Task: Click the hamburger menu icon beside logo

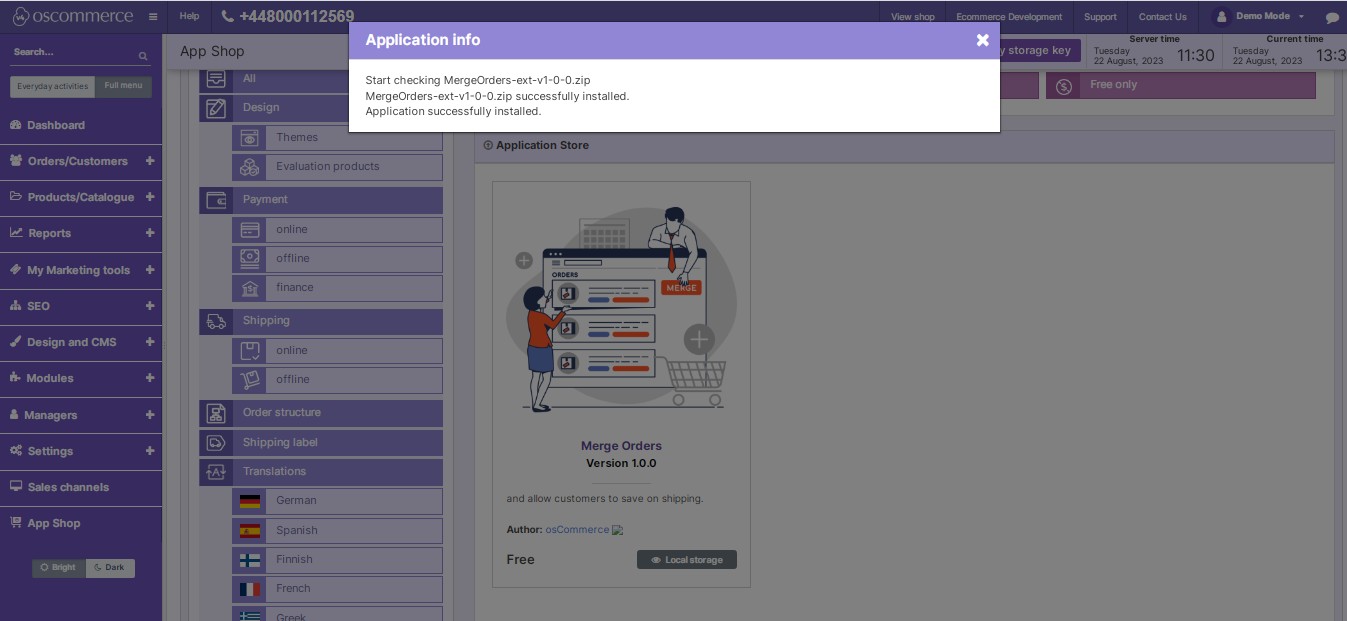Action: (x=153, y=17)
